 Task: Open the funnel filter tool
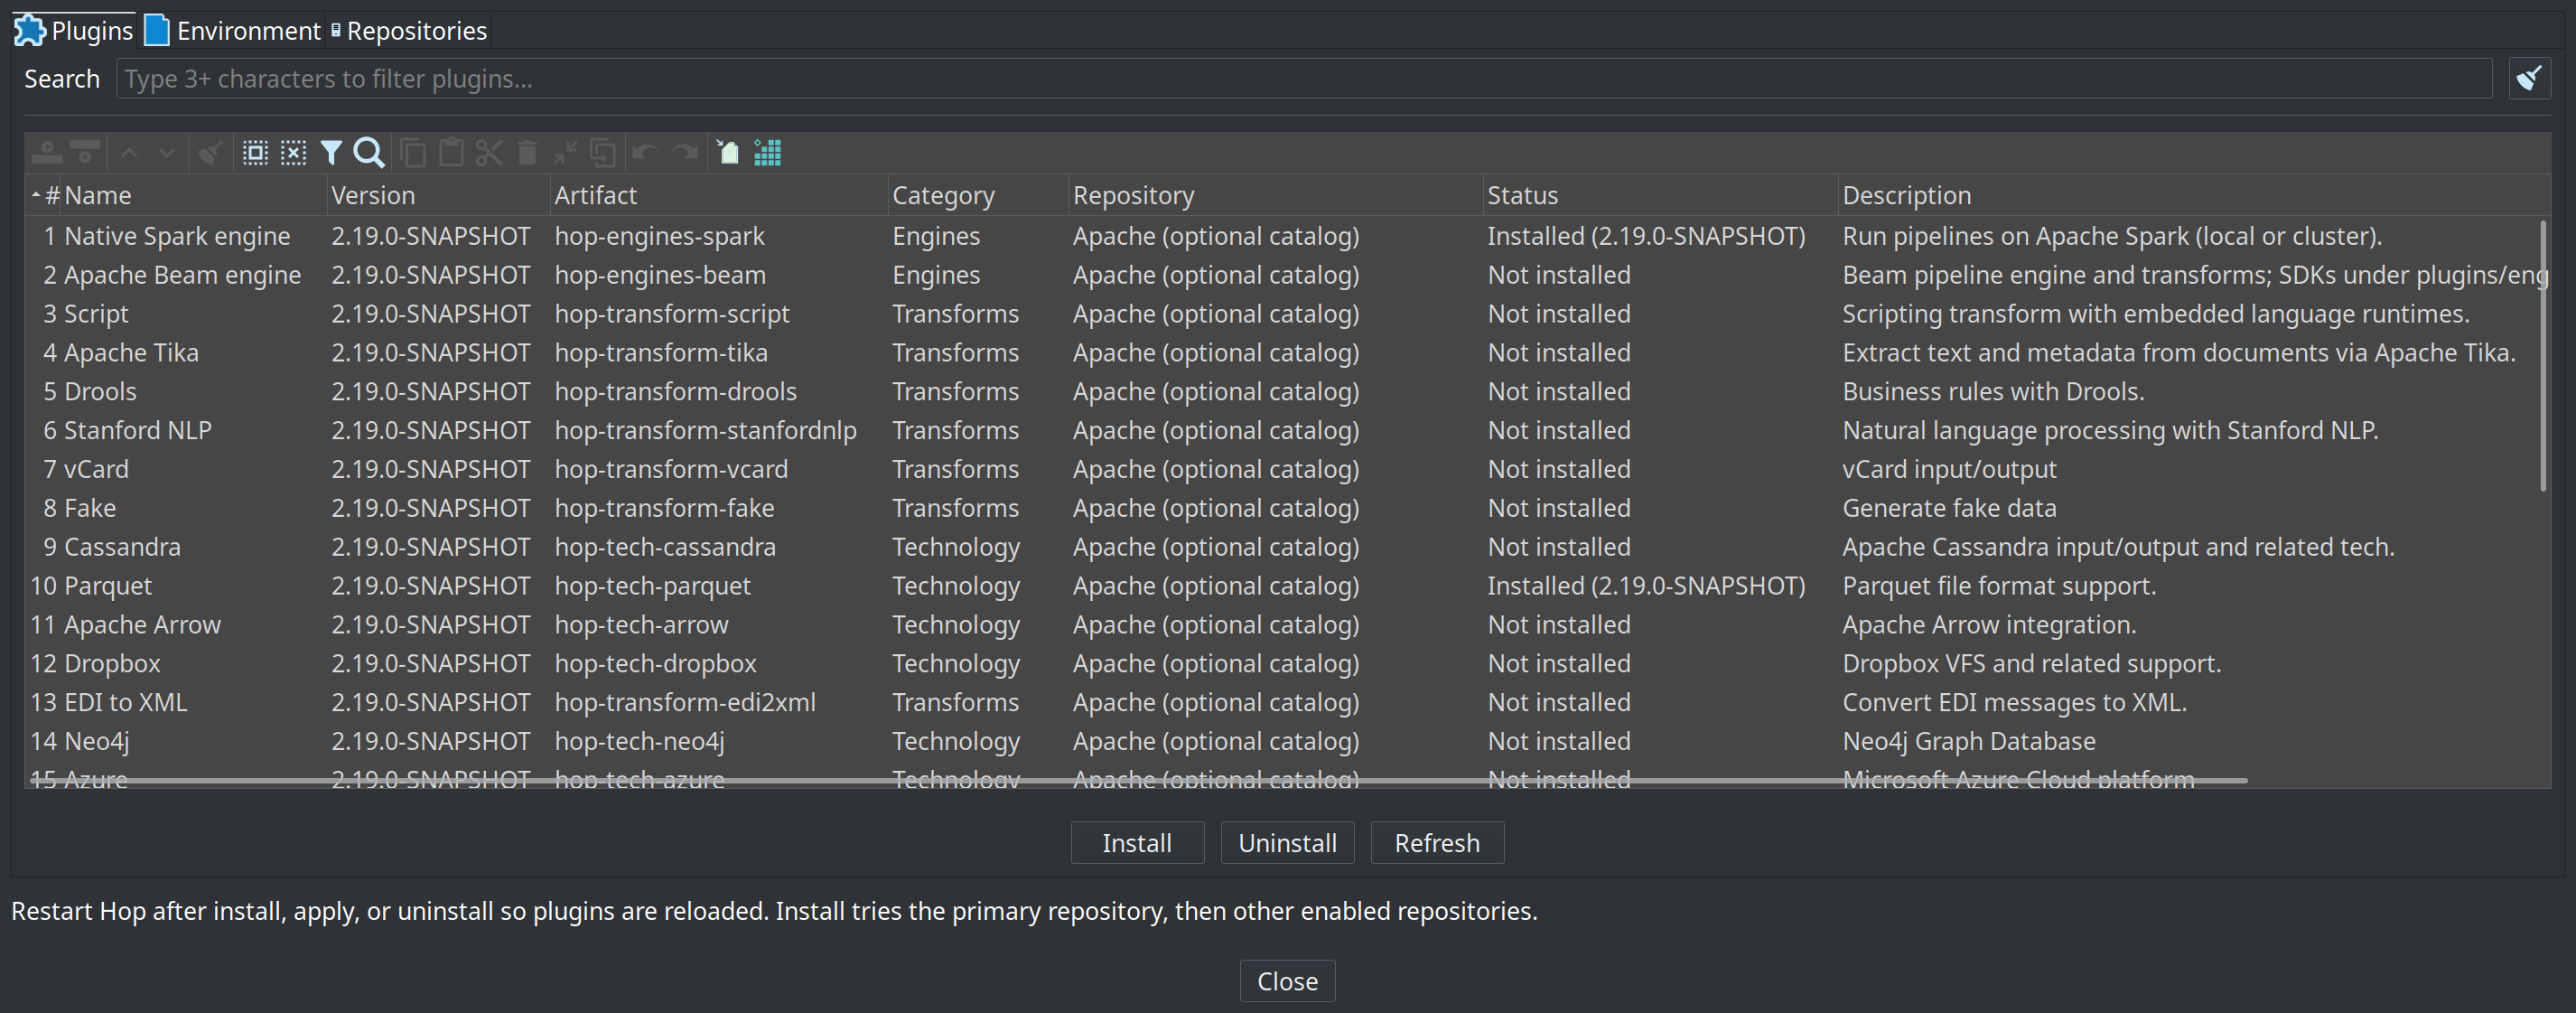tap(331, 153)
